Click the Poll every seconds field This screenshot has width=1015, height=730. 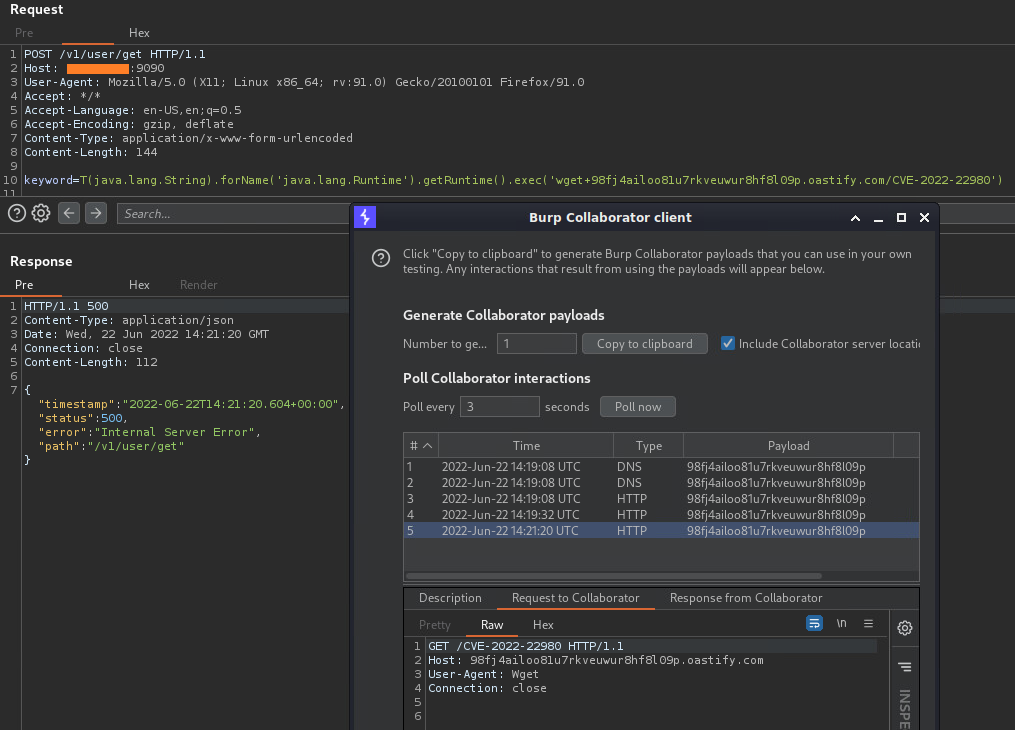pyautogui.click(x=499, y=406)
